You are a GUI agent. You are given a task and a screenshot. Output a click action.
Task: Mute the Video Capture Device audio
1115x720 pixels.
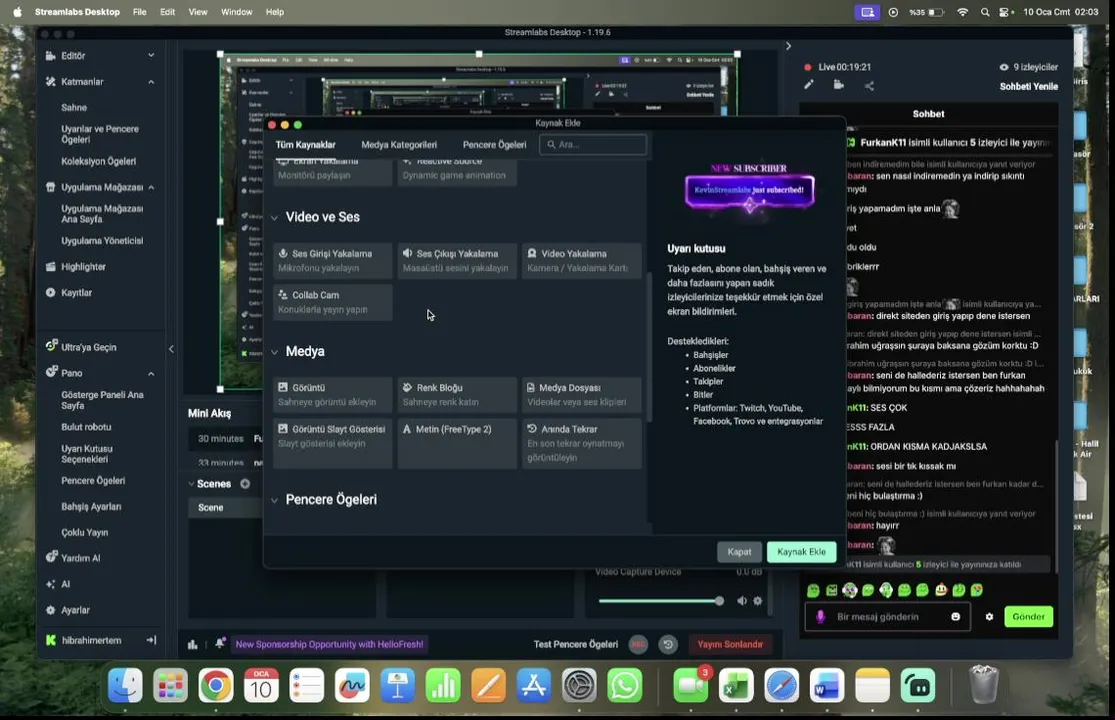(742, 601)
